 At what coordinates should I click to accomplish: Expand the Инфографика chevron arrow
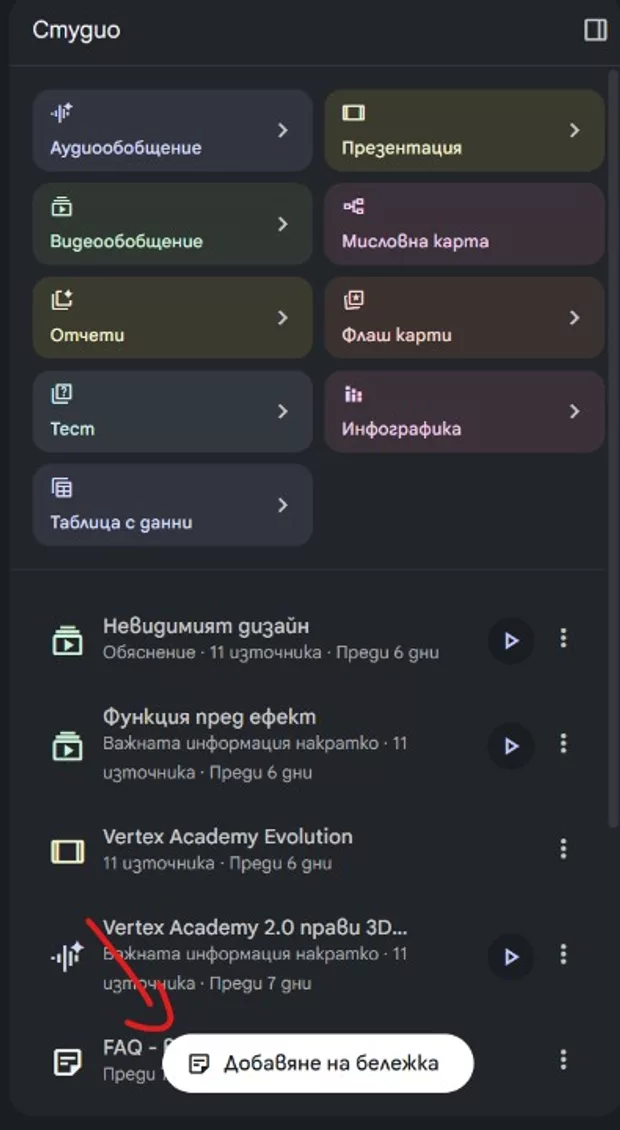coord(574,411)
